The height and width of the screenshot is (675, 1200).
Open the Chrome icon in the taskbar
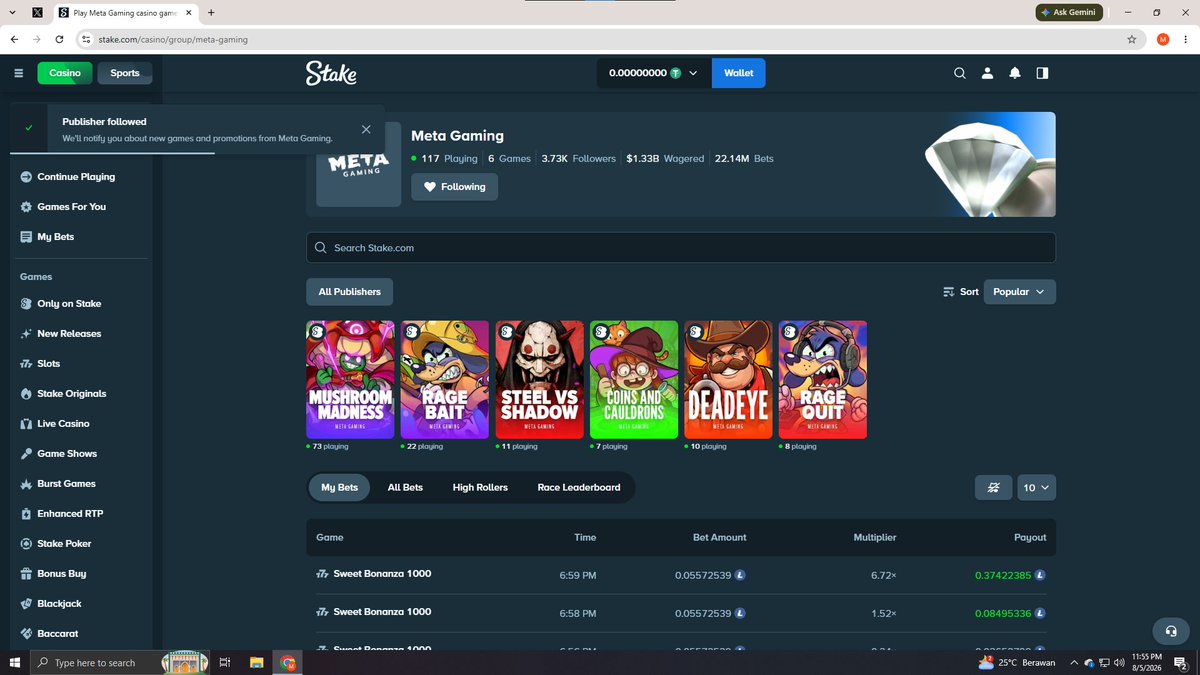[x=287, y=662]
